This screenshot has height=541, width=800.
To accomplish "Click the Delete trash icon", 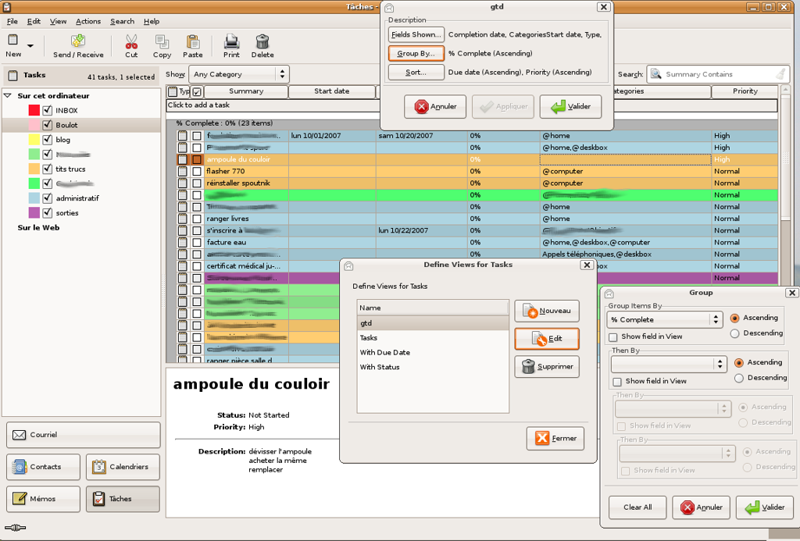I will point(263,42).
